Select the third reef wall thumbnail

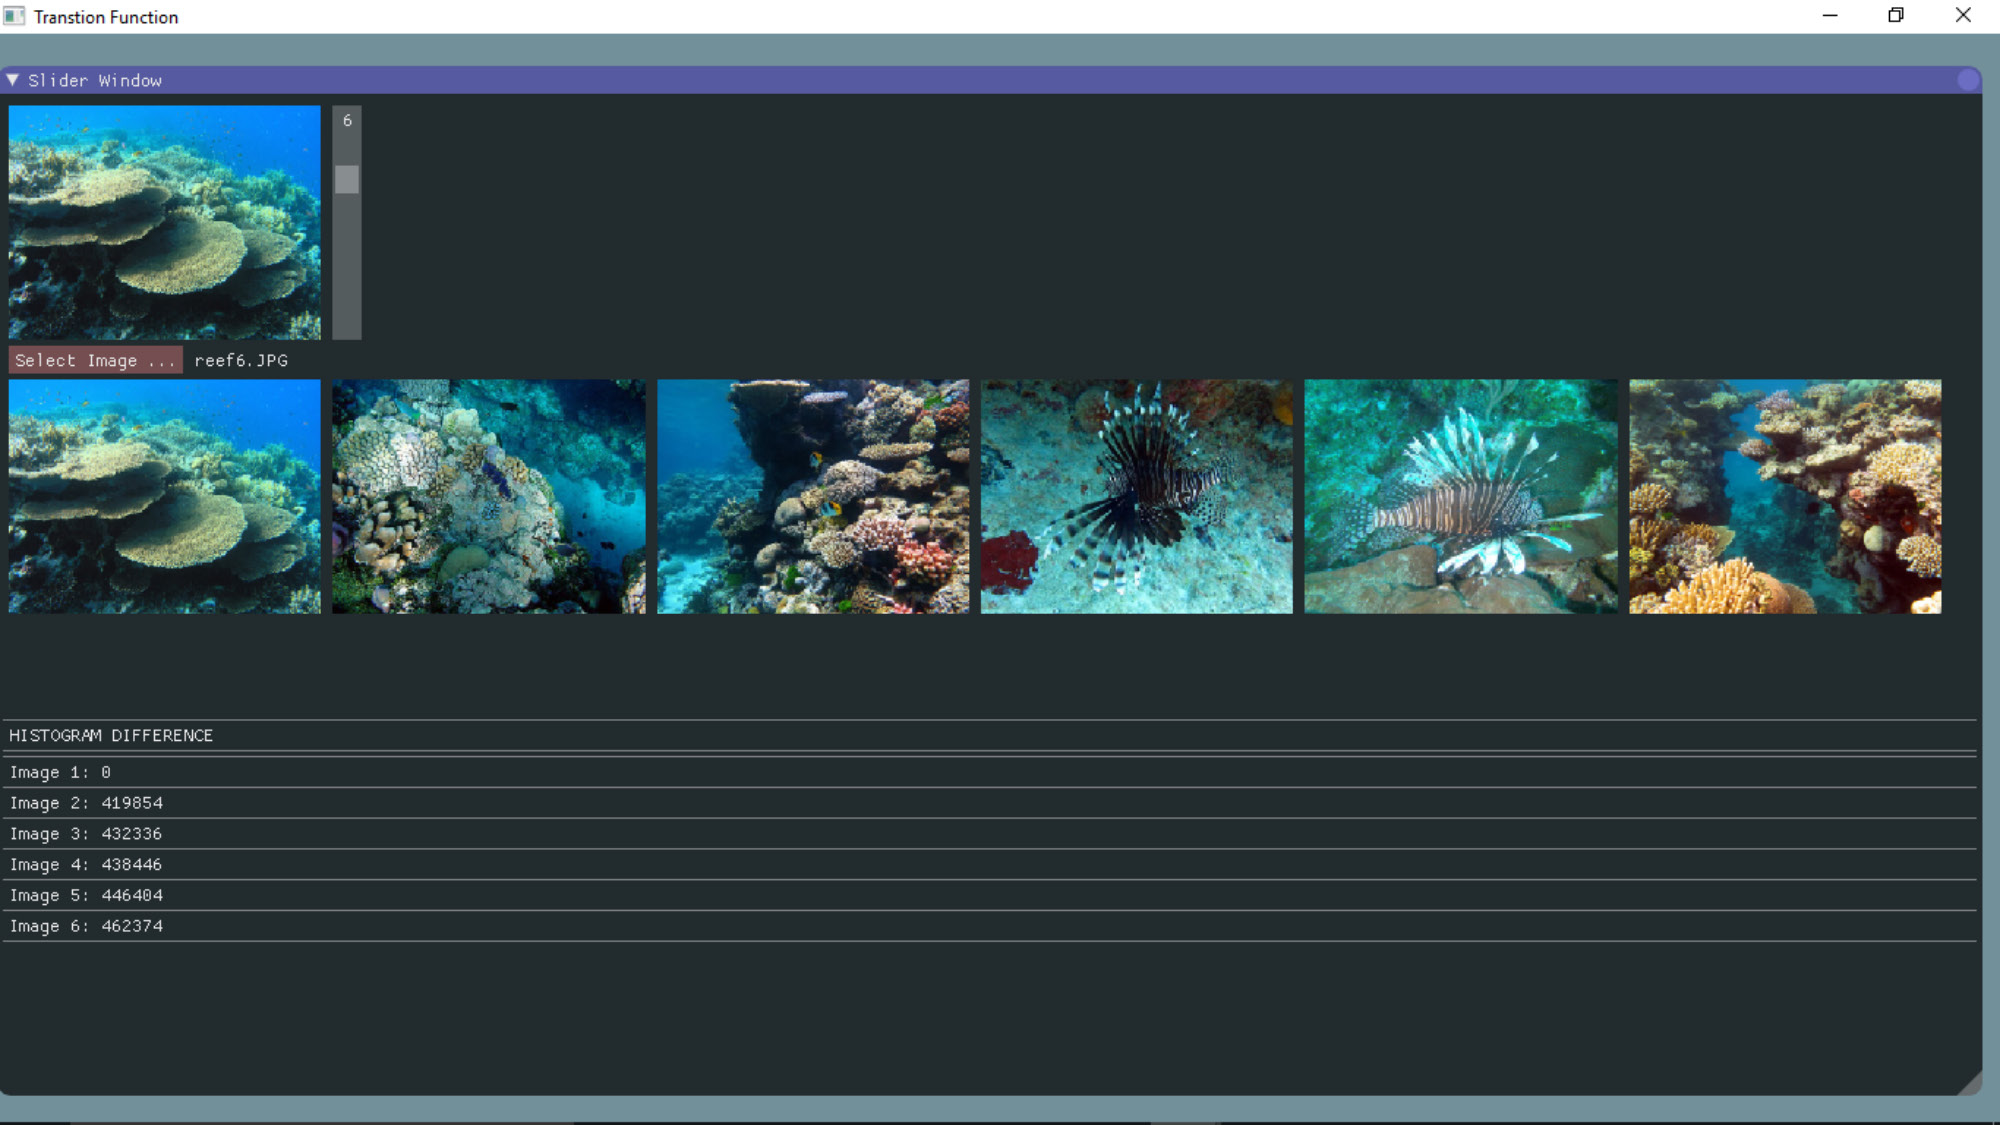(813, 496)
